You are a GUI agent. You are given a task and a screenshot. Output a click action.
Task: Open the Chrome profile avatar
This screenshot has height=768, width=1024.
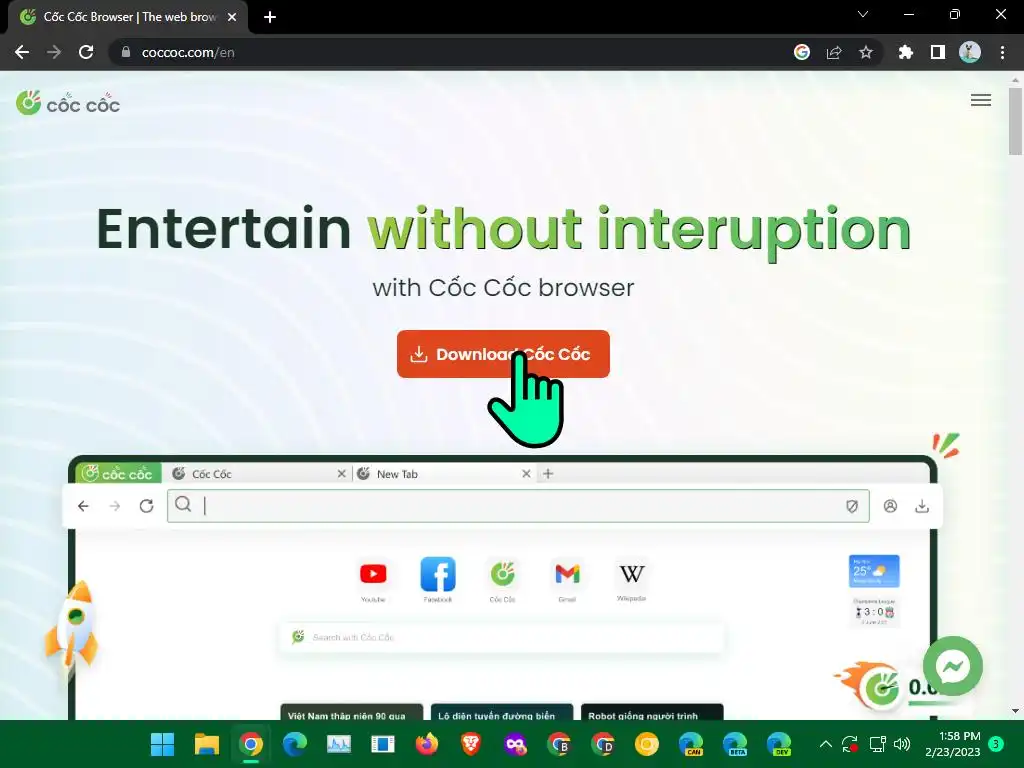pos(970,52)
